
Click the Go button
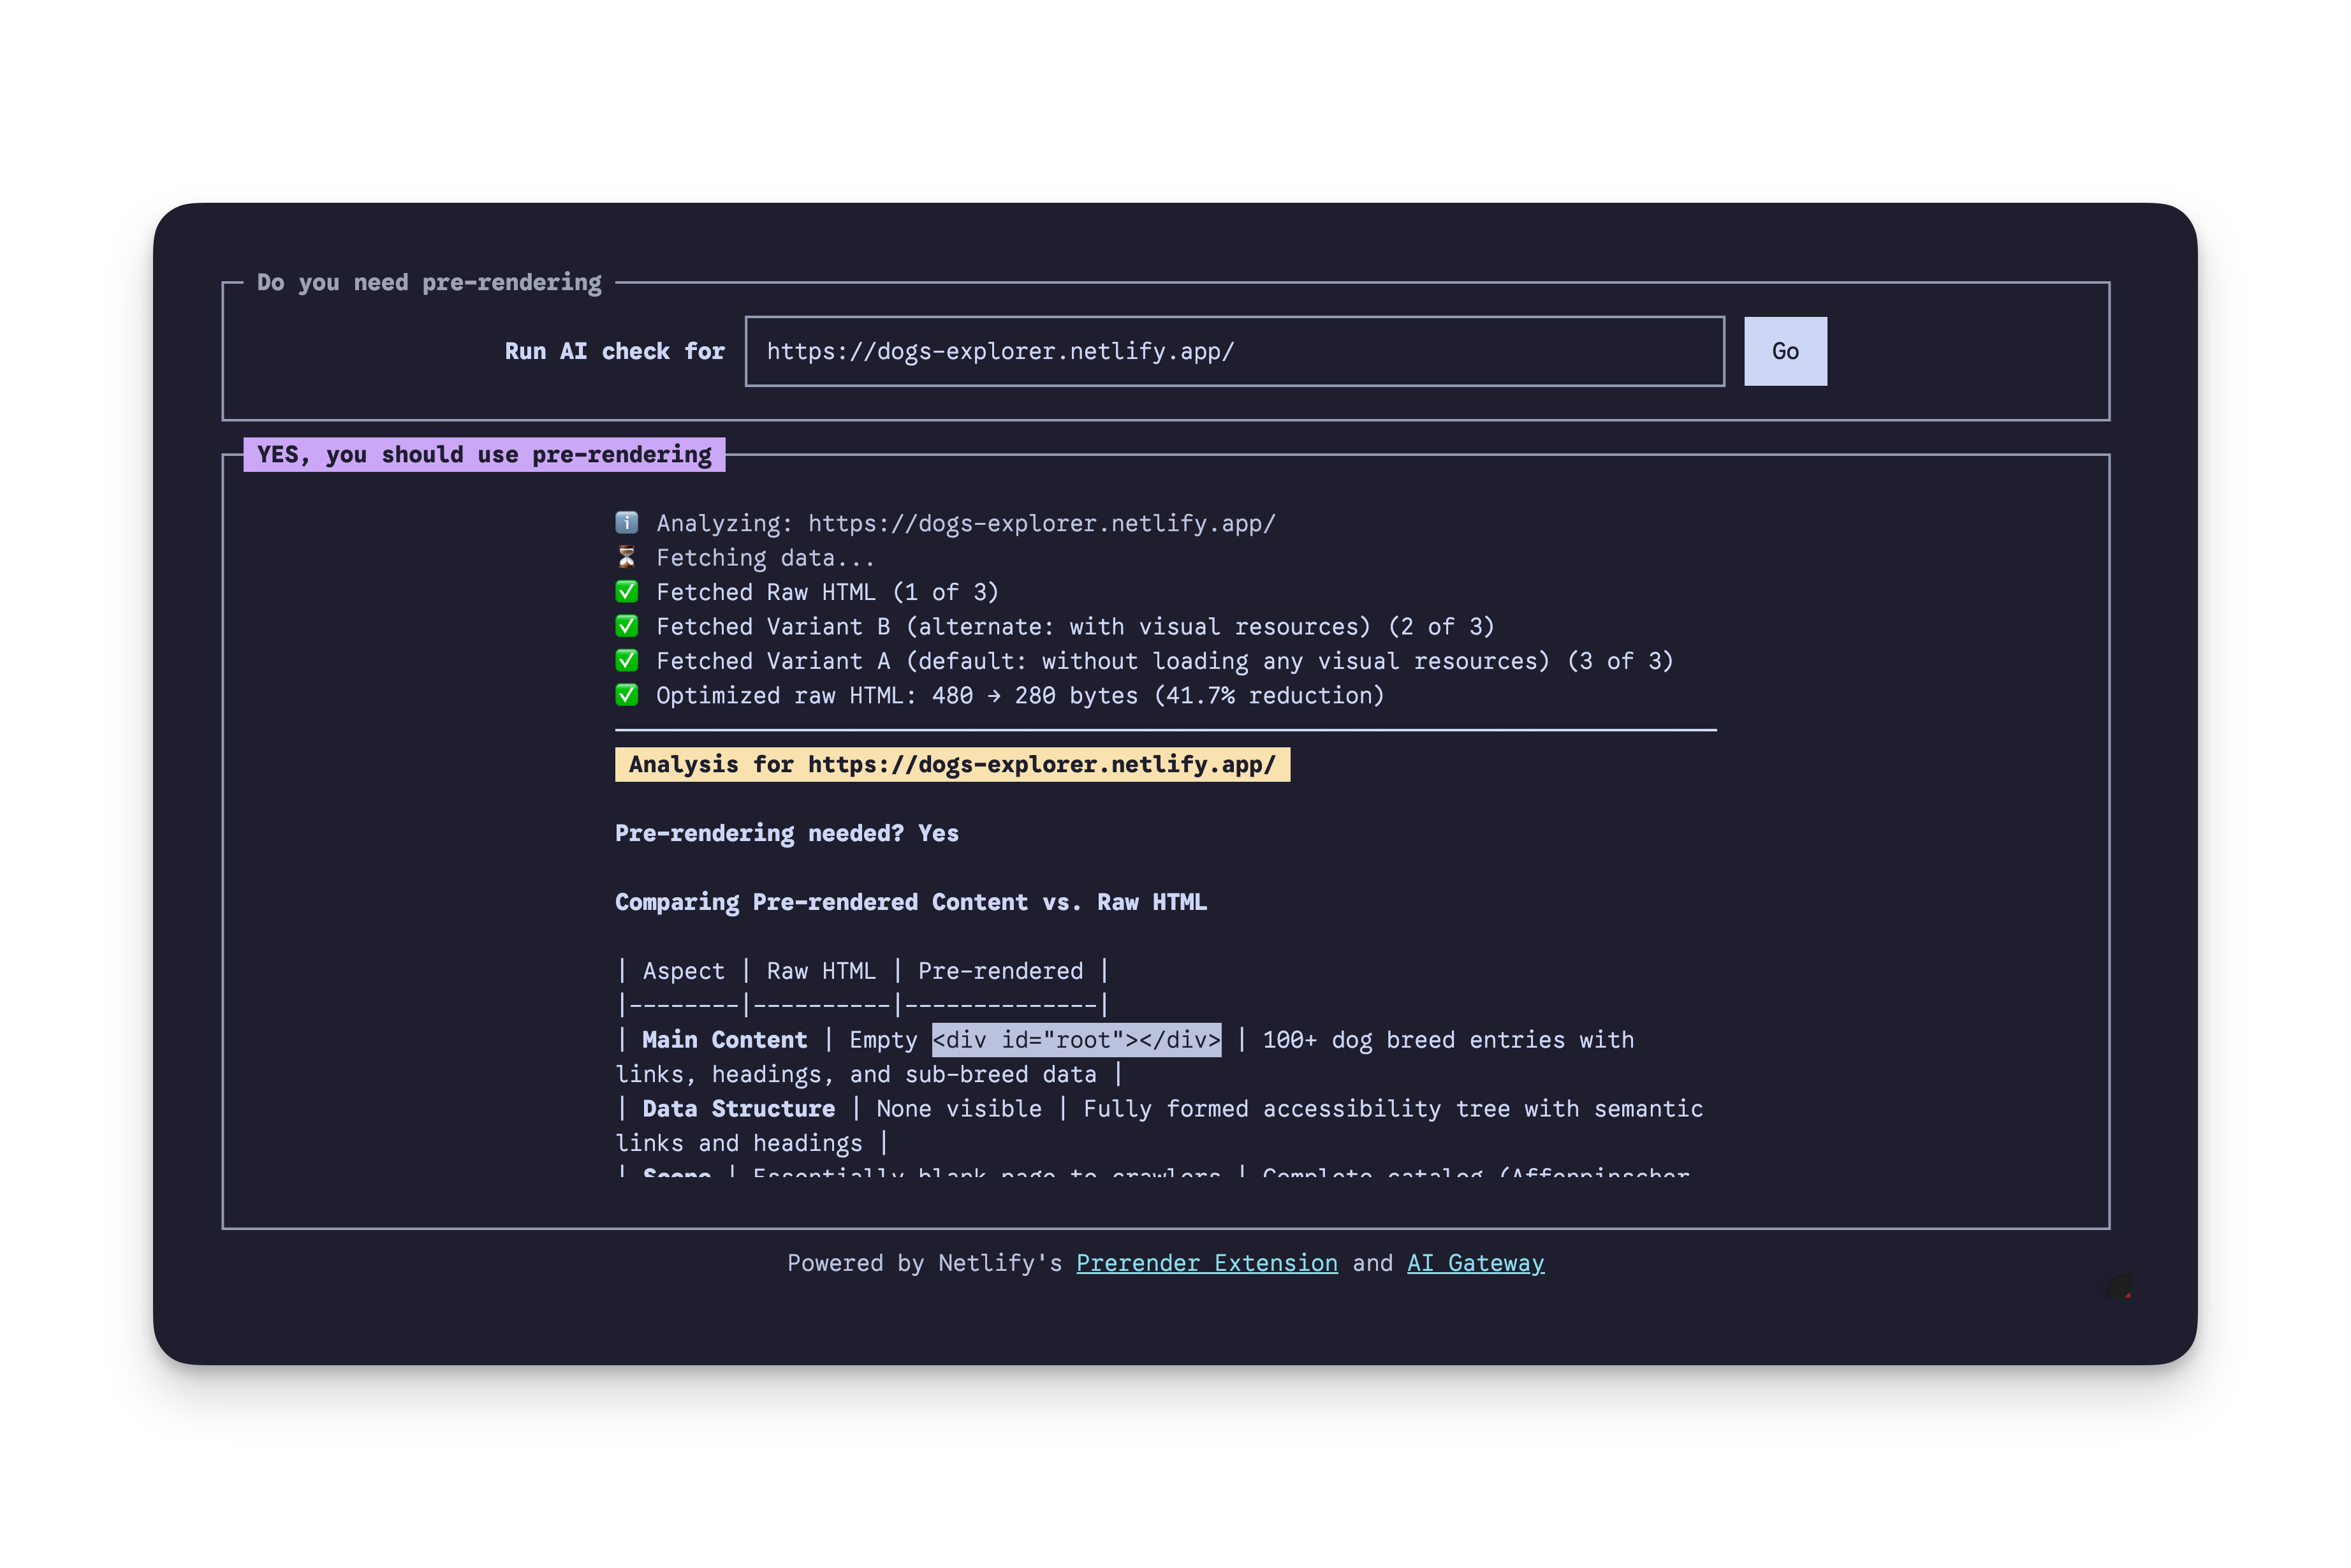point(1785,351)
